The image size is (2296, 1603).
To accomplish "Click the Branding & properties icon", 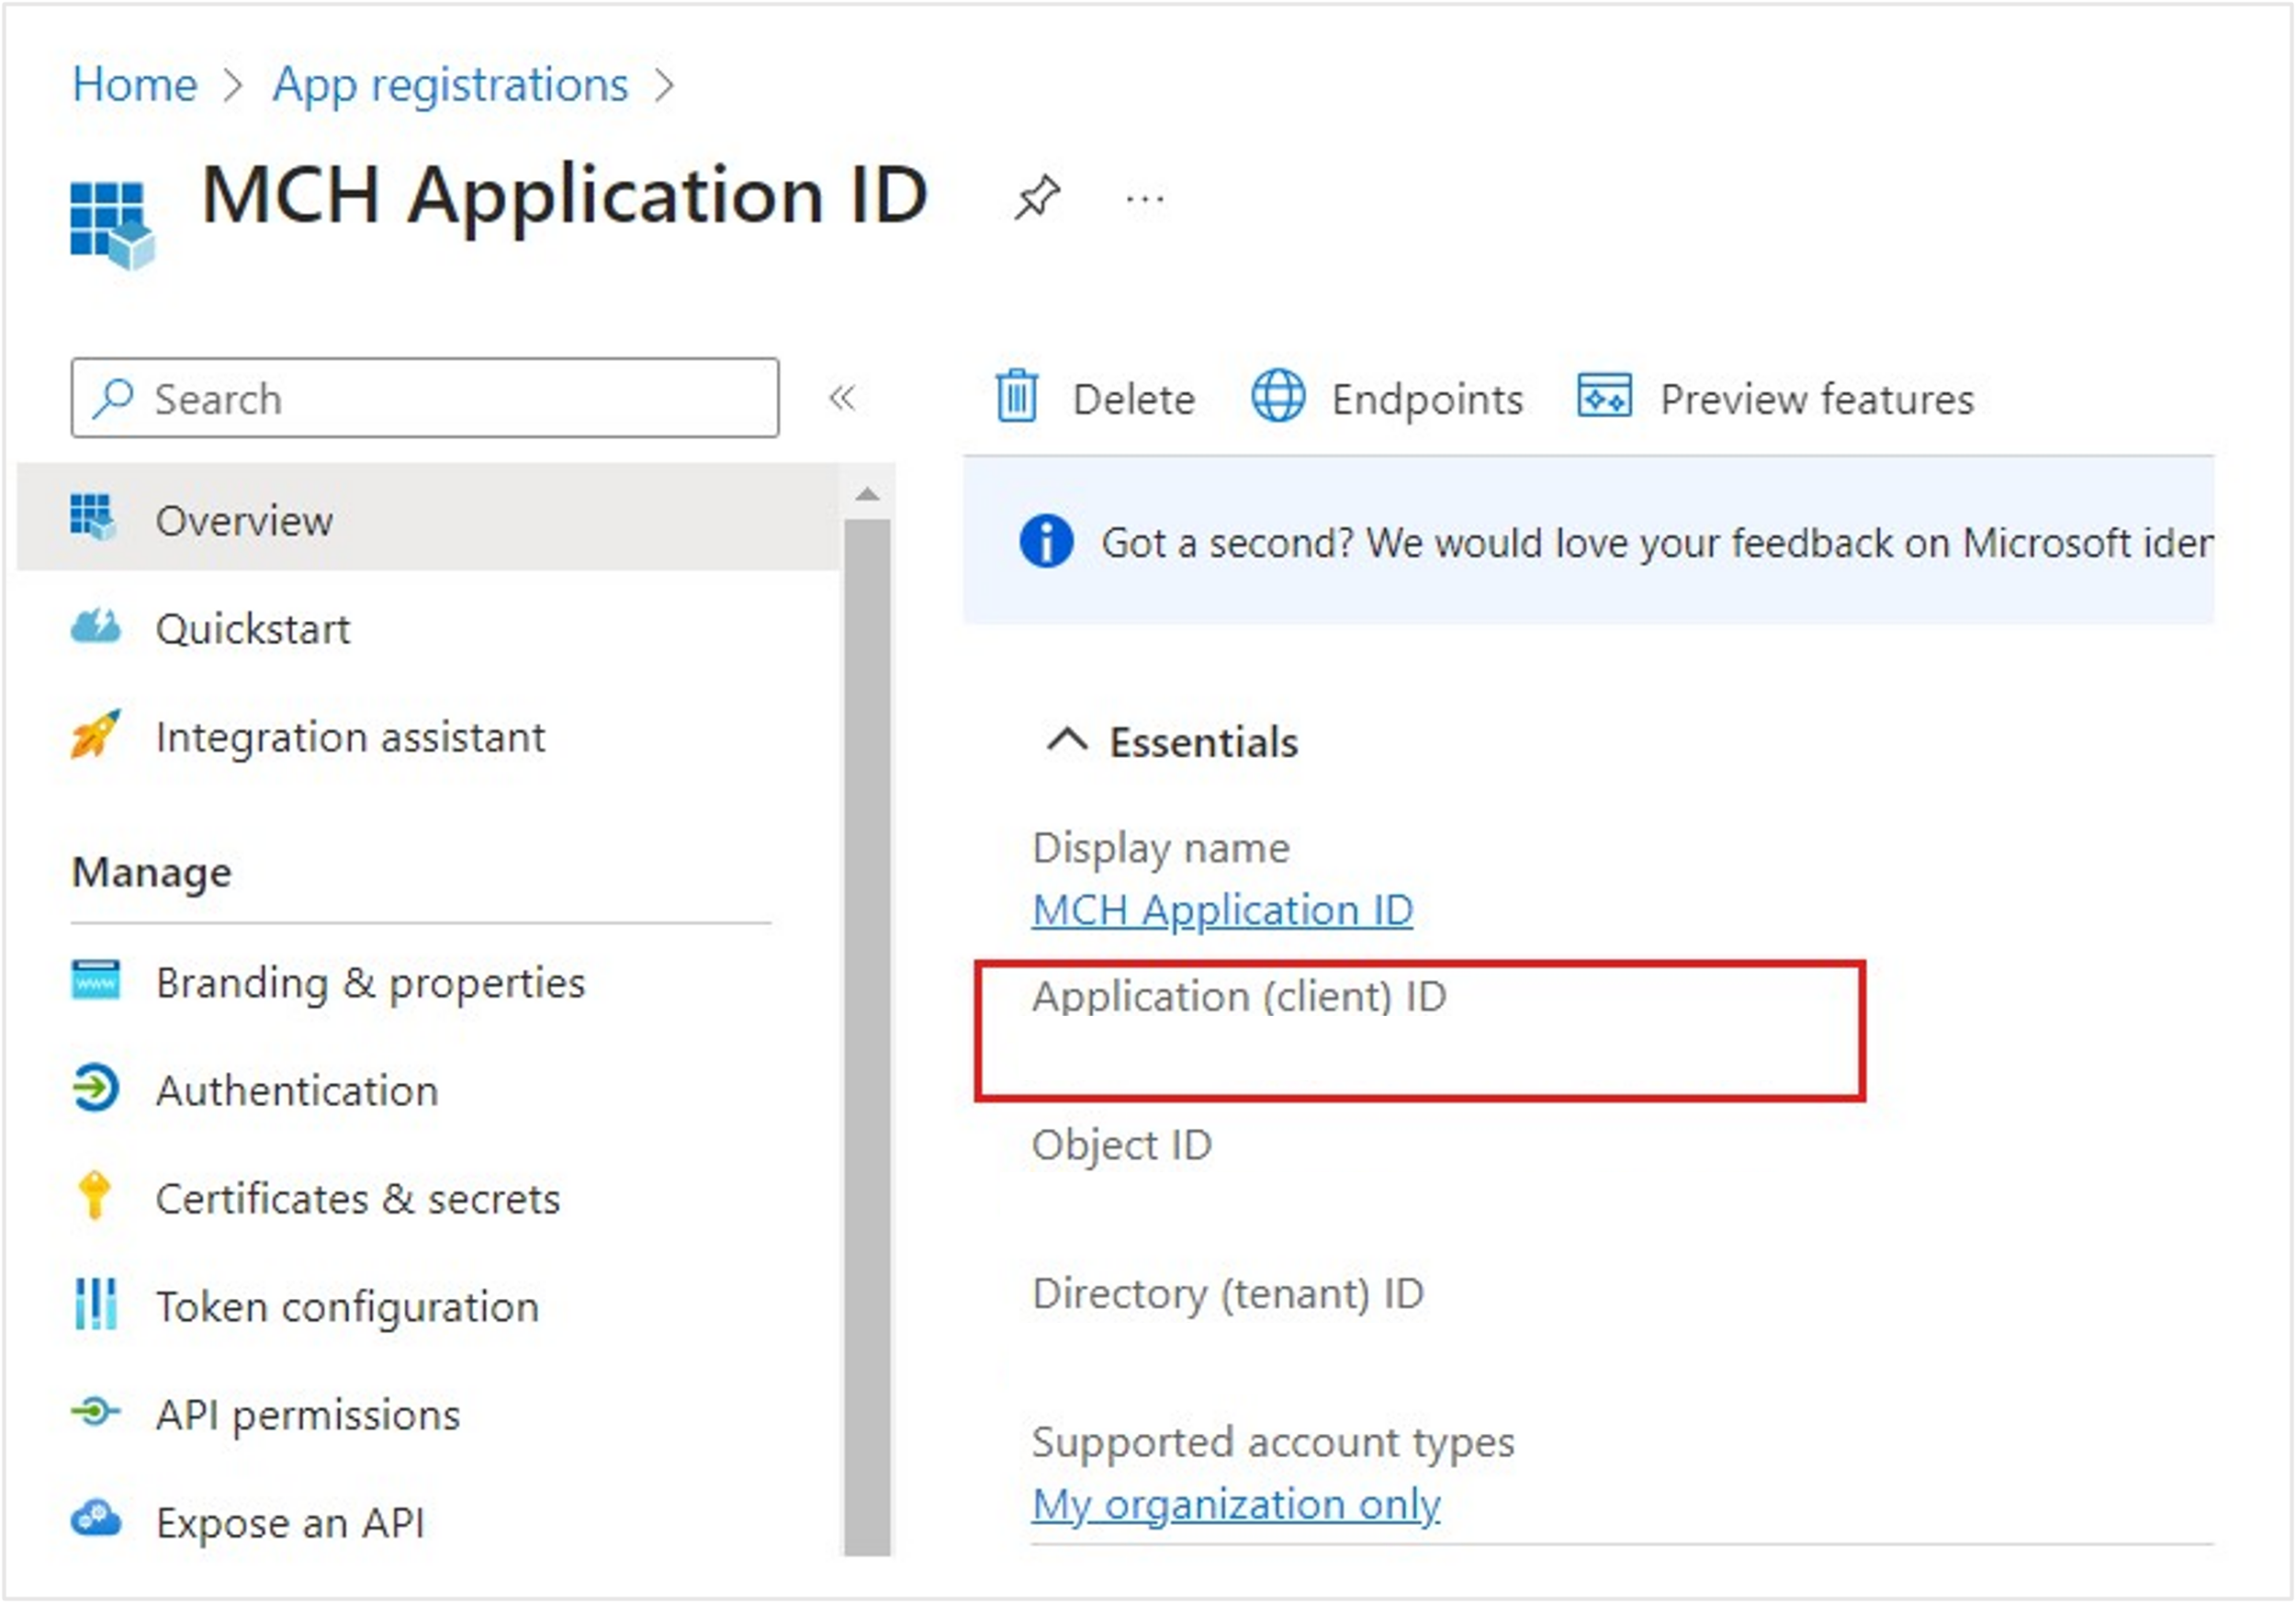I will tap(95, 980).
